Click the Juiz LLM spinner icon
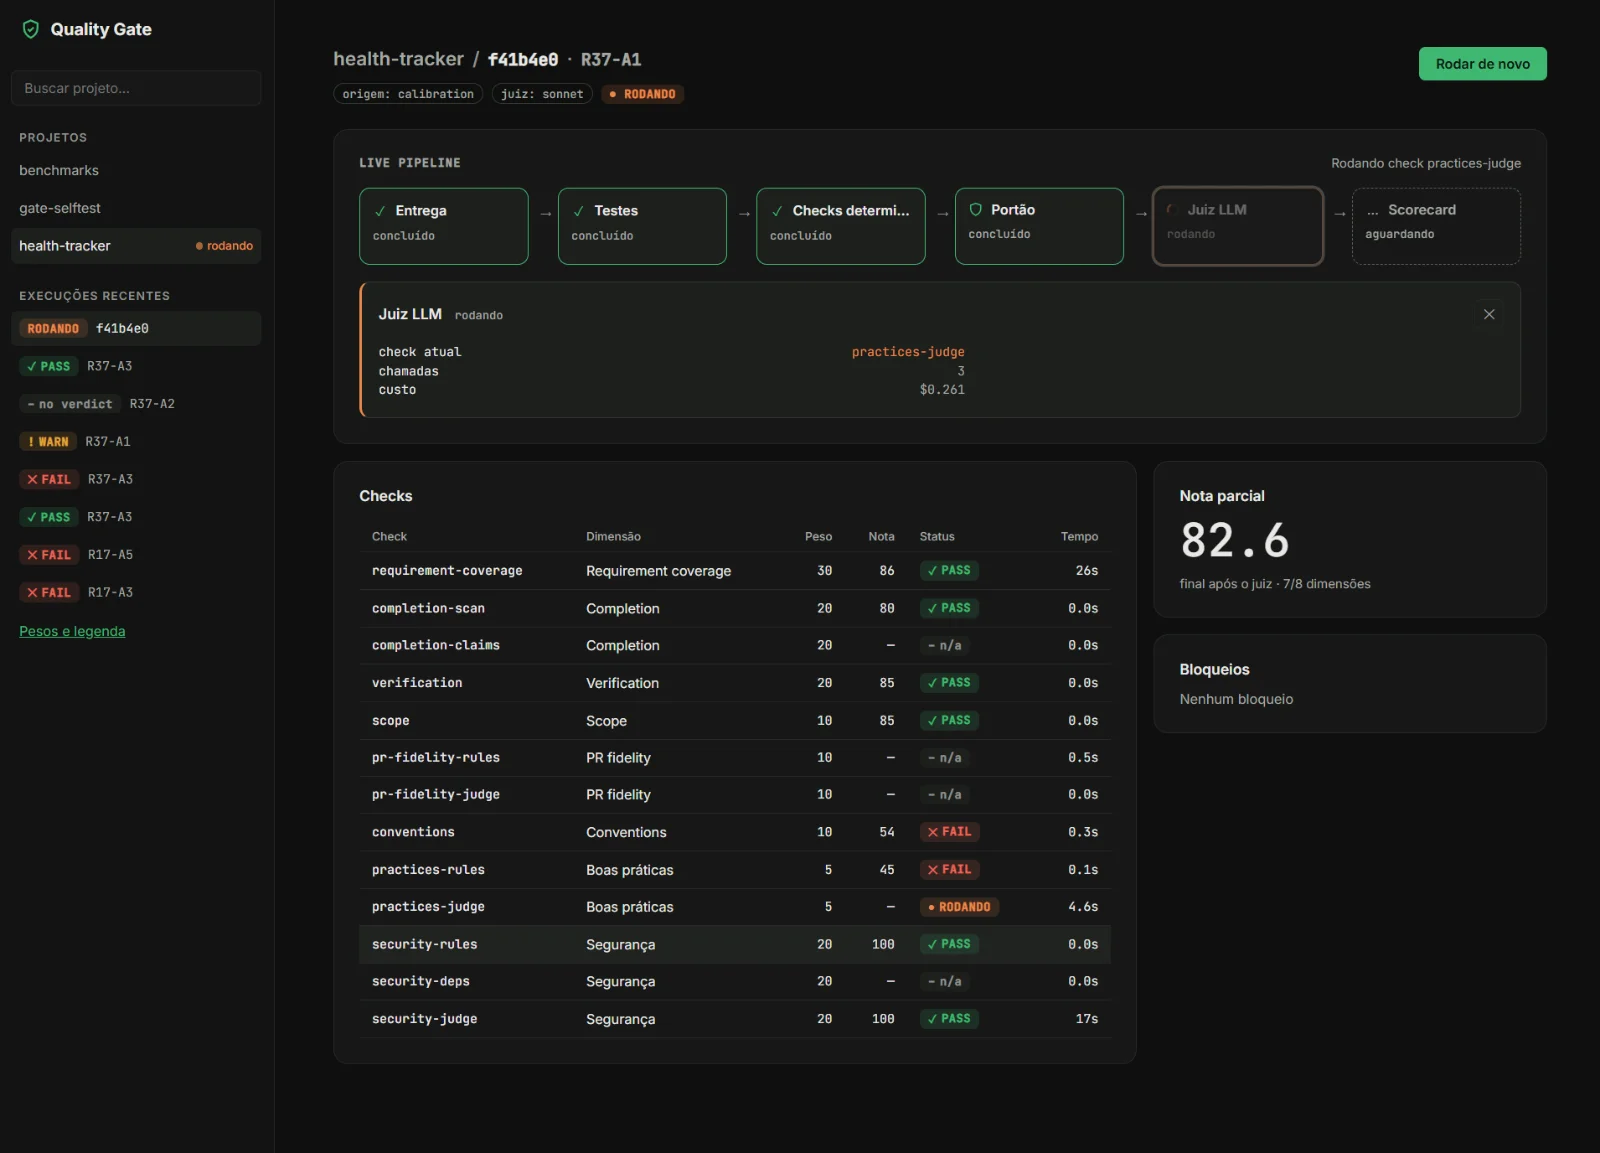The width and height of the screenshot is (1600, 1153). click(x=1172, y=210)
